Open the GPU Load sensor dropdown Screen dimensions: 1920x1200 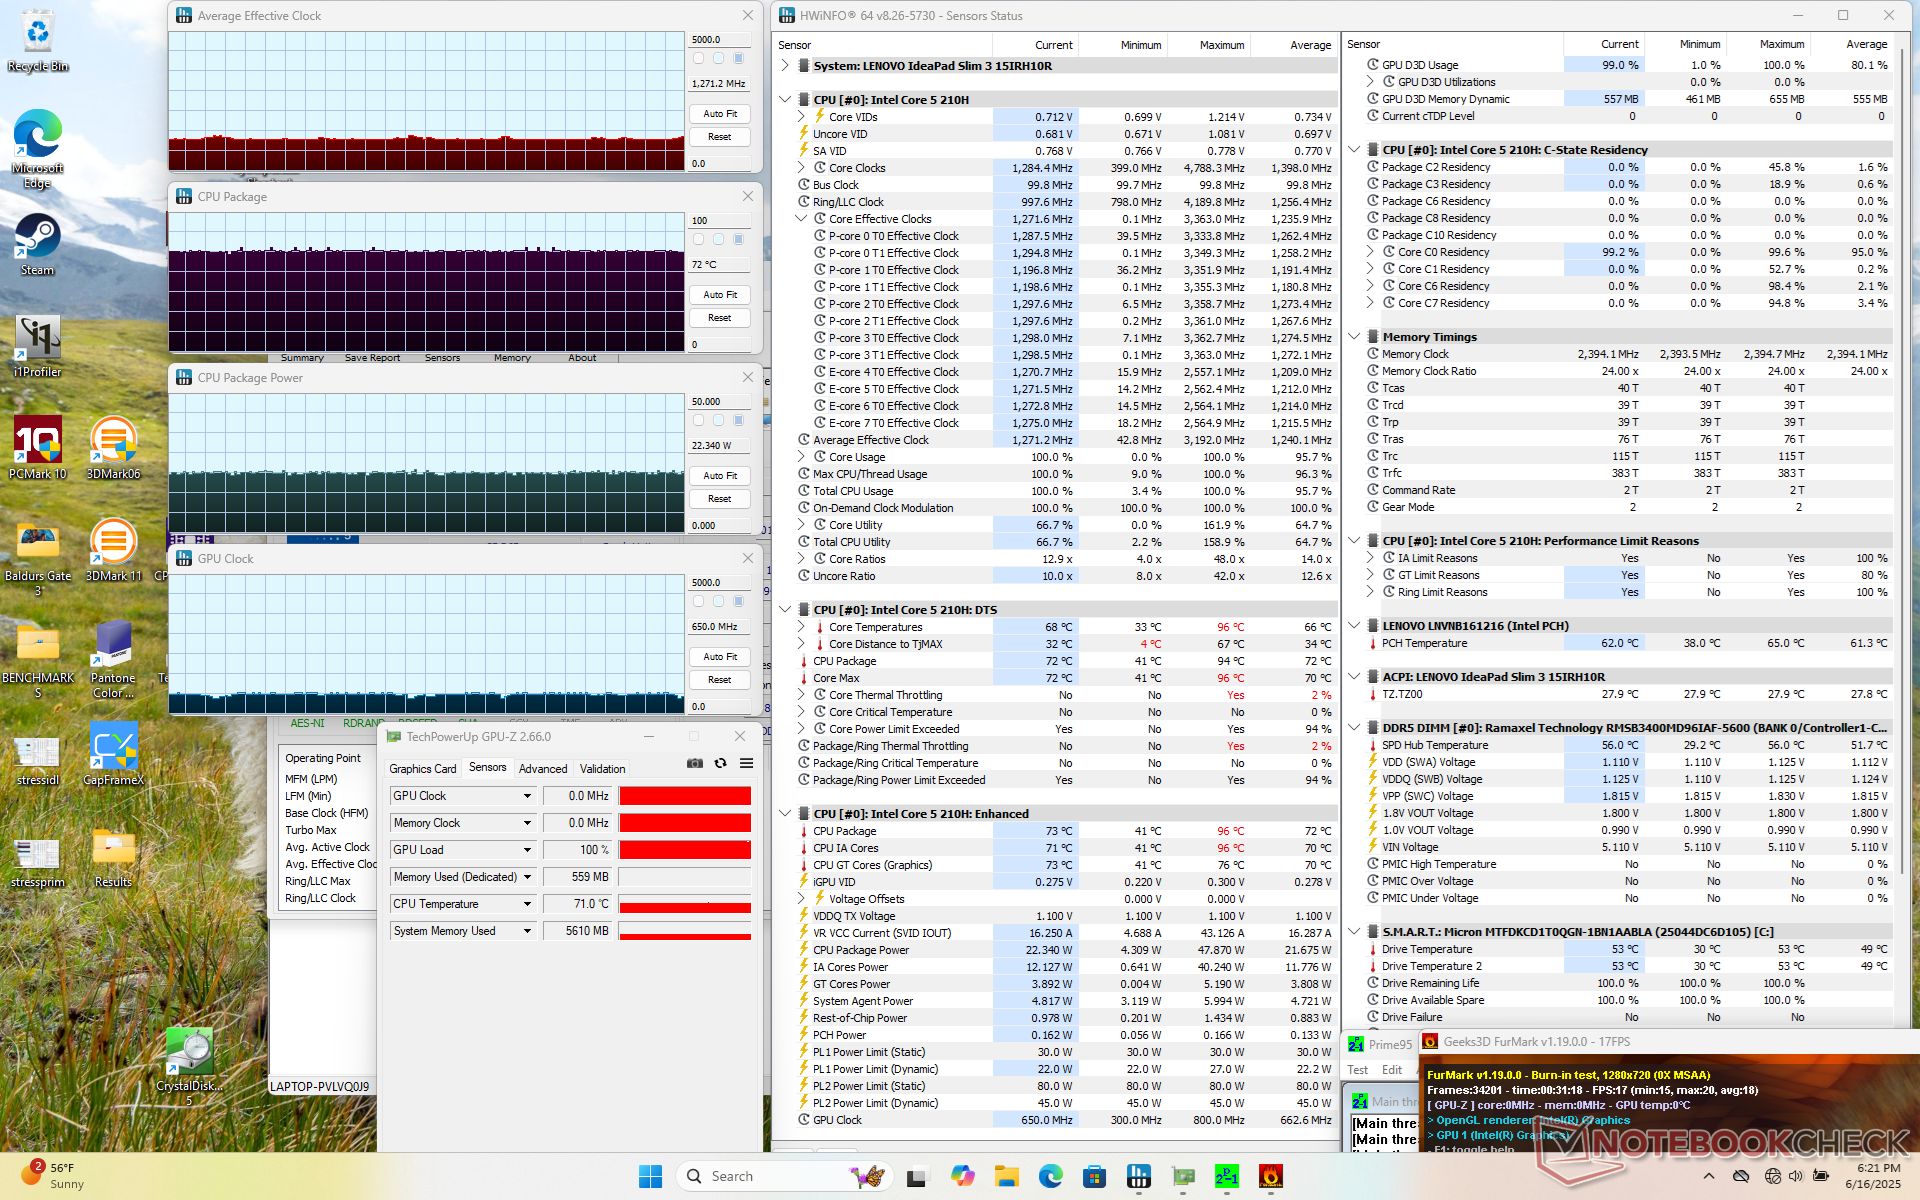click(527, 850)
